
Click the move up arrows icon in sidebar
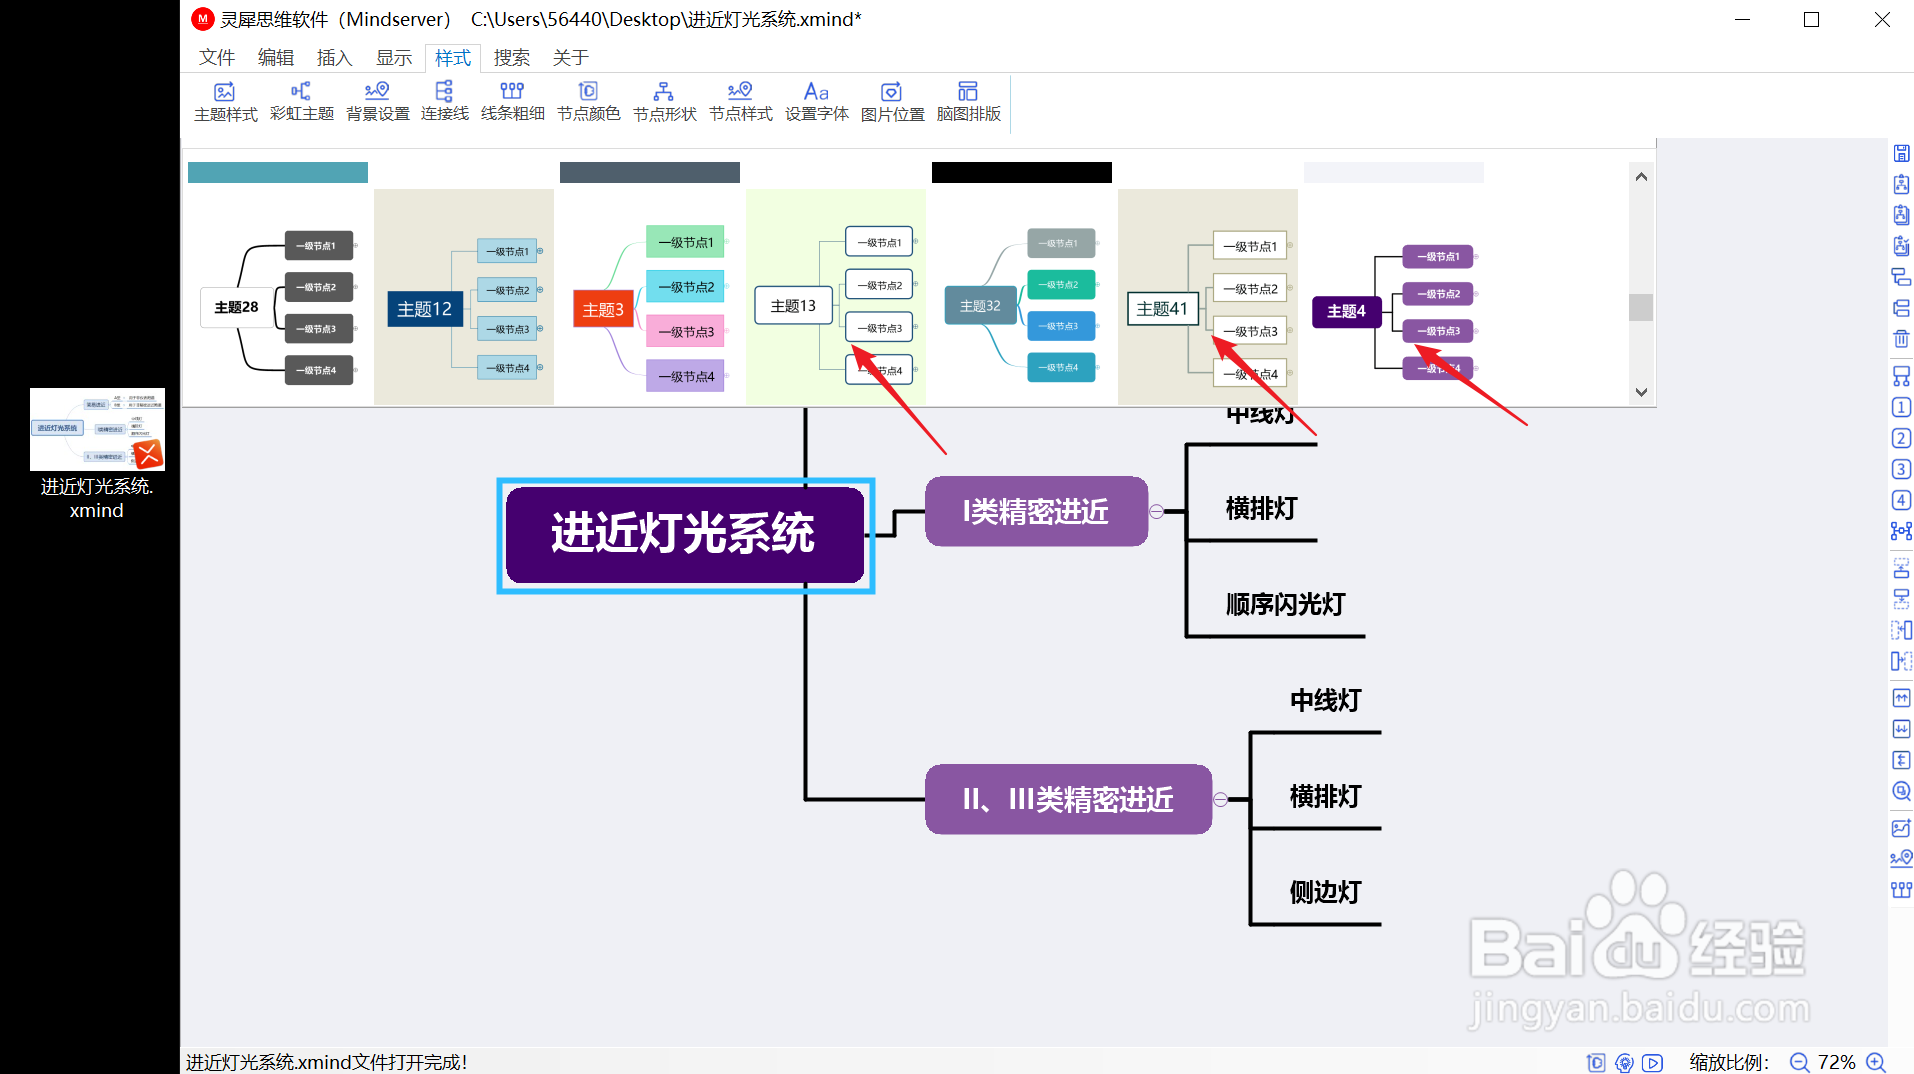(x=1901, y=698)
